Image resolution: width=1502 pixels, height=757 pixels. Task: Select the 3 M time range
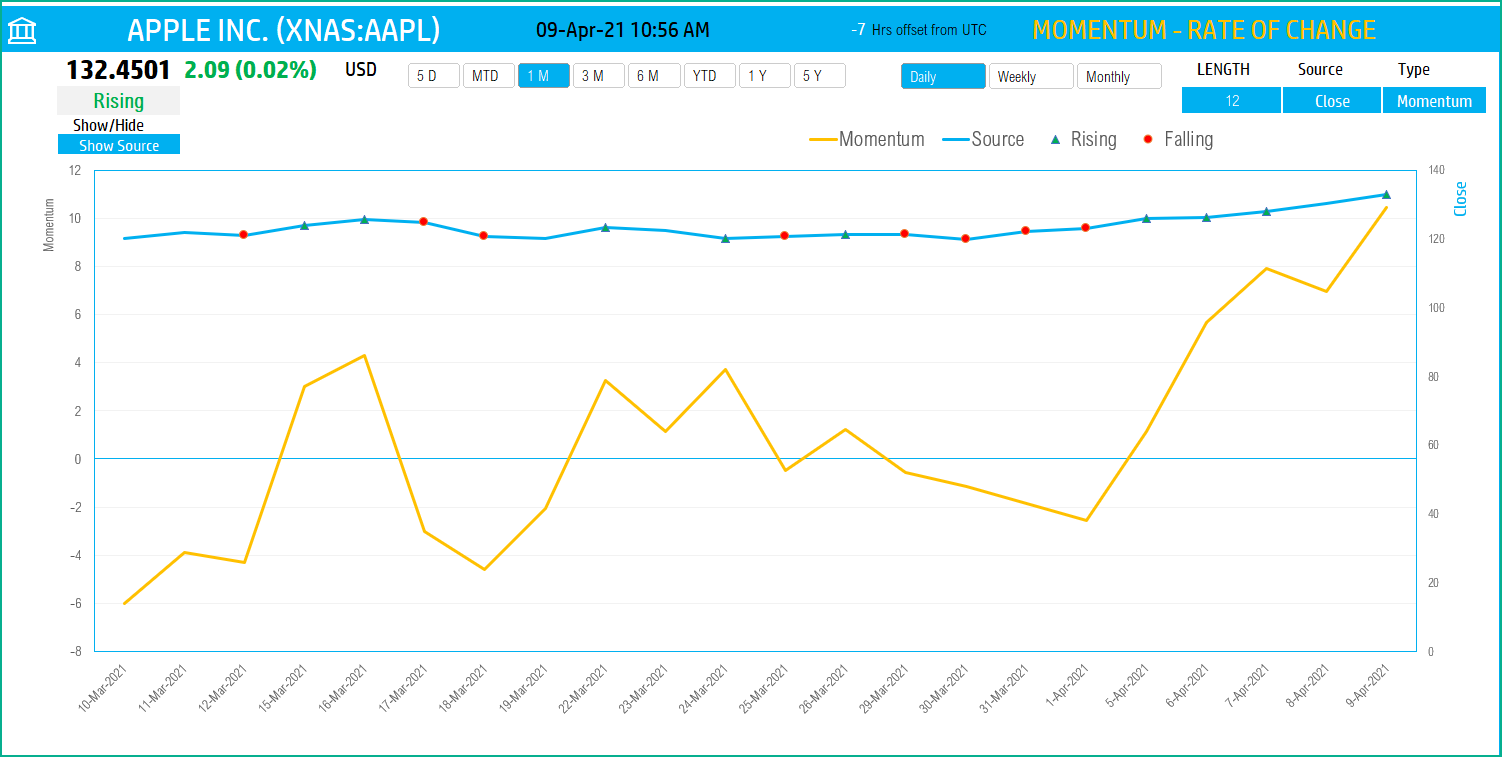pos(599,76)
